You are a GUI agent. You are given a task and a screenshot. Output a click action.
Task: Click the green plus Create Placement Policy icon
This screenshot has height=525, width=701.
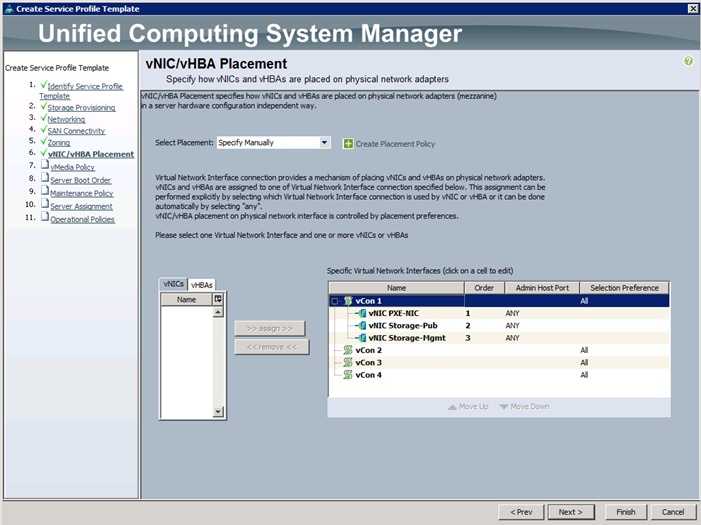(348, 144)
